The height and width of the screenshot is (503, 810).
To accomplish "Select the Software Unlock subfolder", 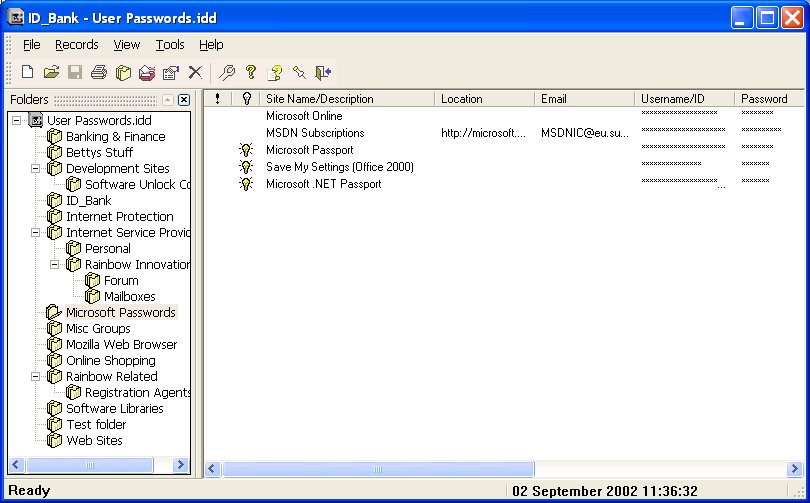I will pyautogui.click(x=137, y=184).
